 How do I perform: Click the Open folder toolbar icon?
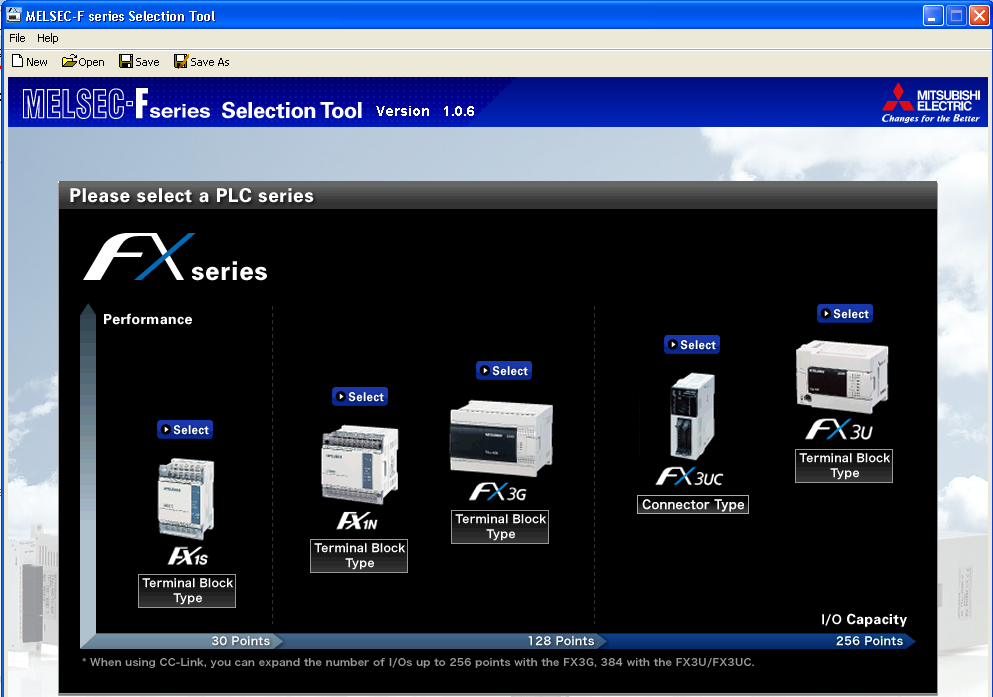(69, 61)
